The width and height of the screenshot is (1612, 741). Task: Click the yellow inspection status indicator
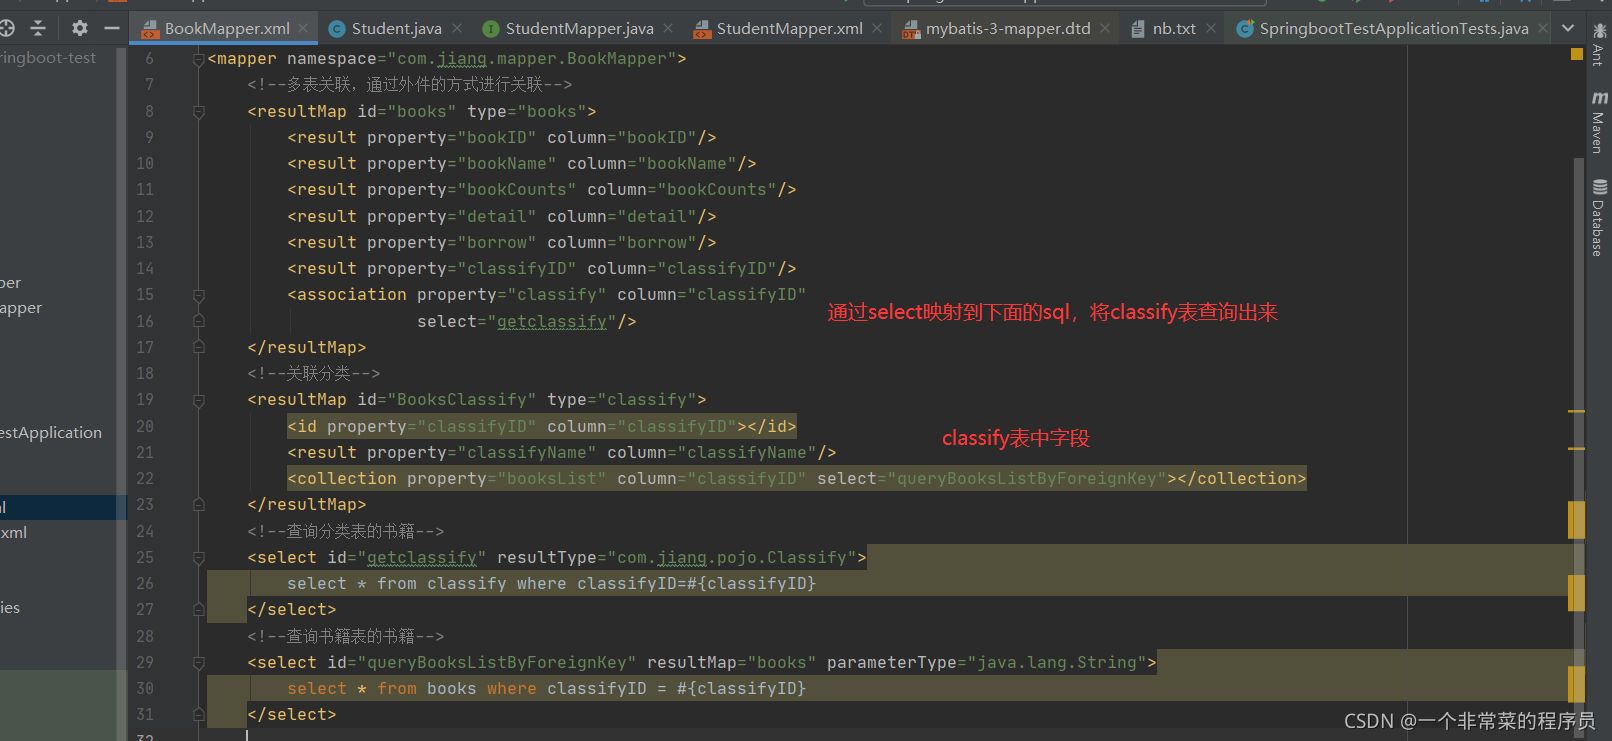click(1577, 55)
